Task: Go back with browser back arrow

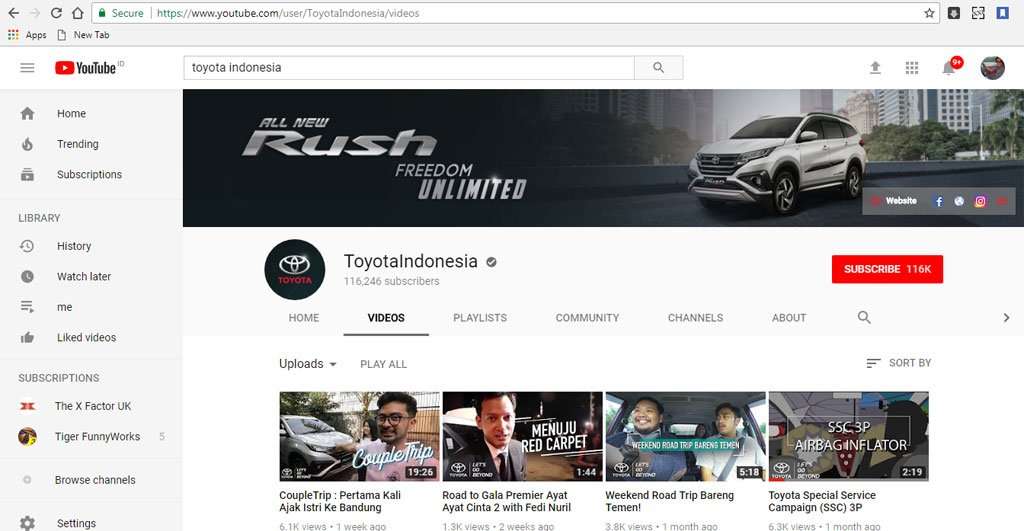Action: coord(13,13)
